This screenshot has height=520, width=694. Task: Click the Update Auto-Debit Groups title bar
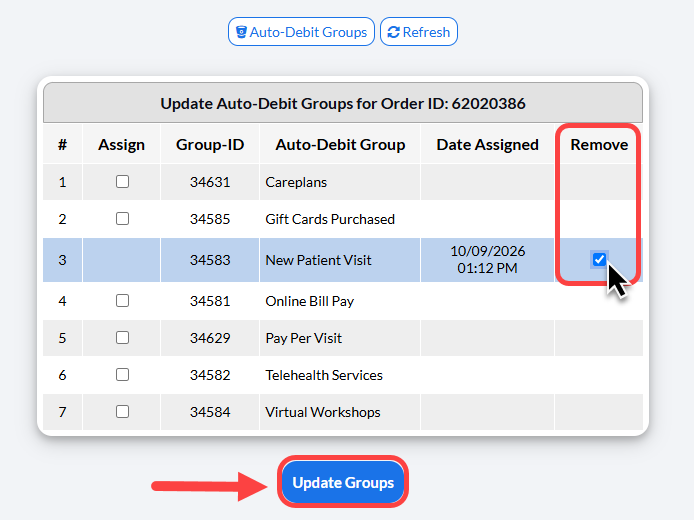343,103
